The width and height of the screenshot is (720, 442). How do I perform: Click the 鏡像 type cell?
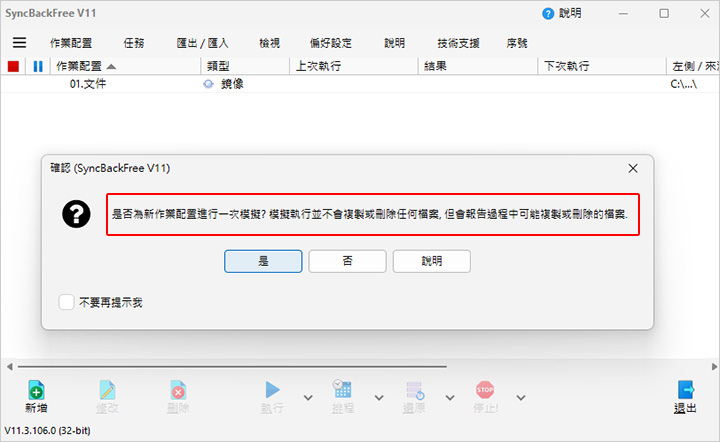coord(232,84)
